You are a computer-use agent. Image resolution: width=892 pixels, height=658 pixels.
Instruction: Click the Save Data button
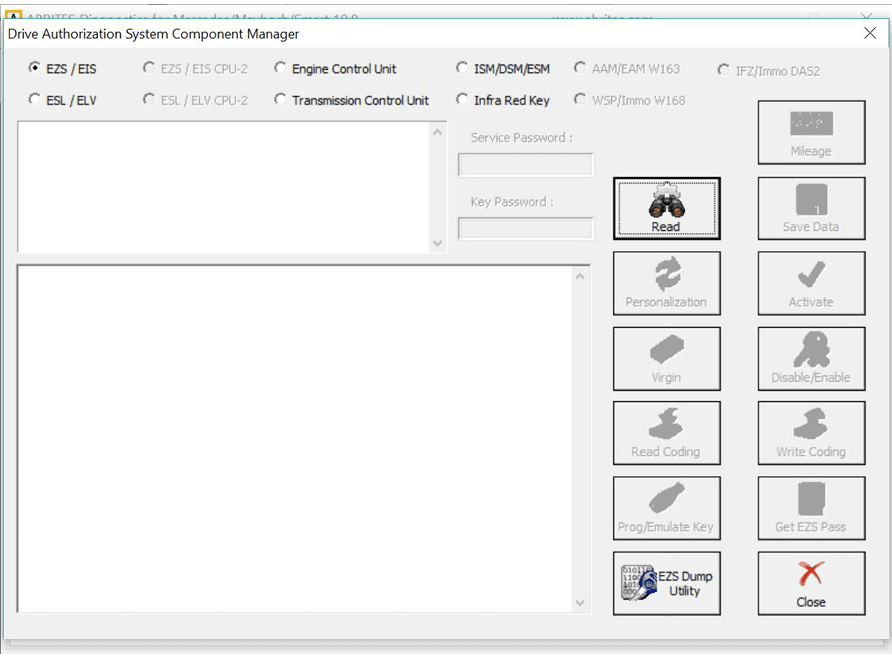tap(811, 209)
